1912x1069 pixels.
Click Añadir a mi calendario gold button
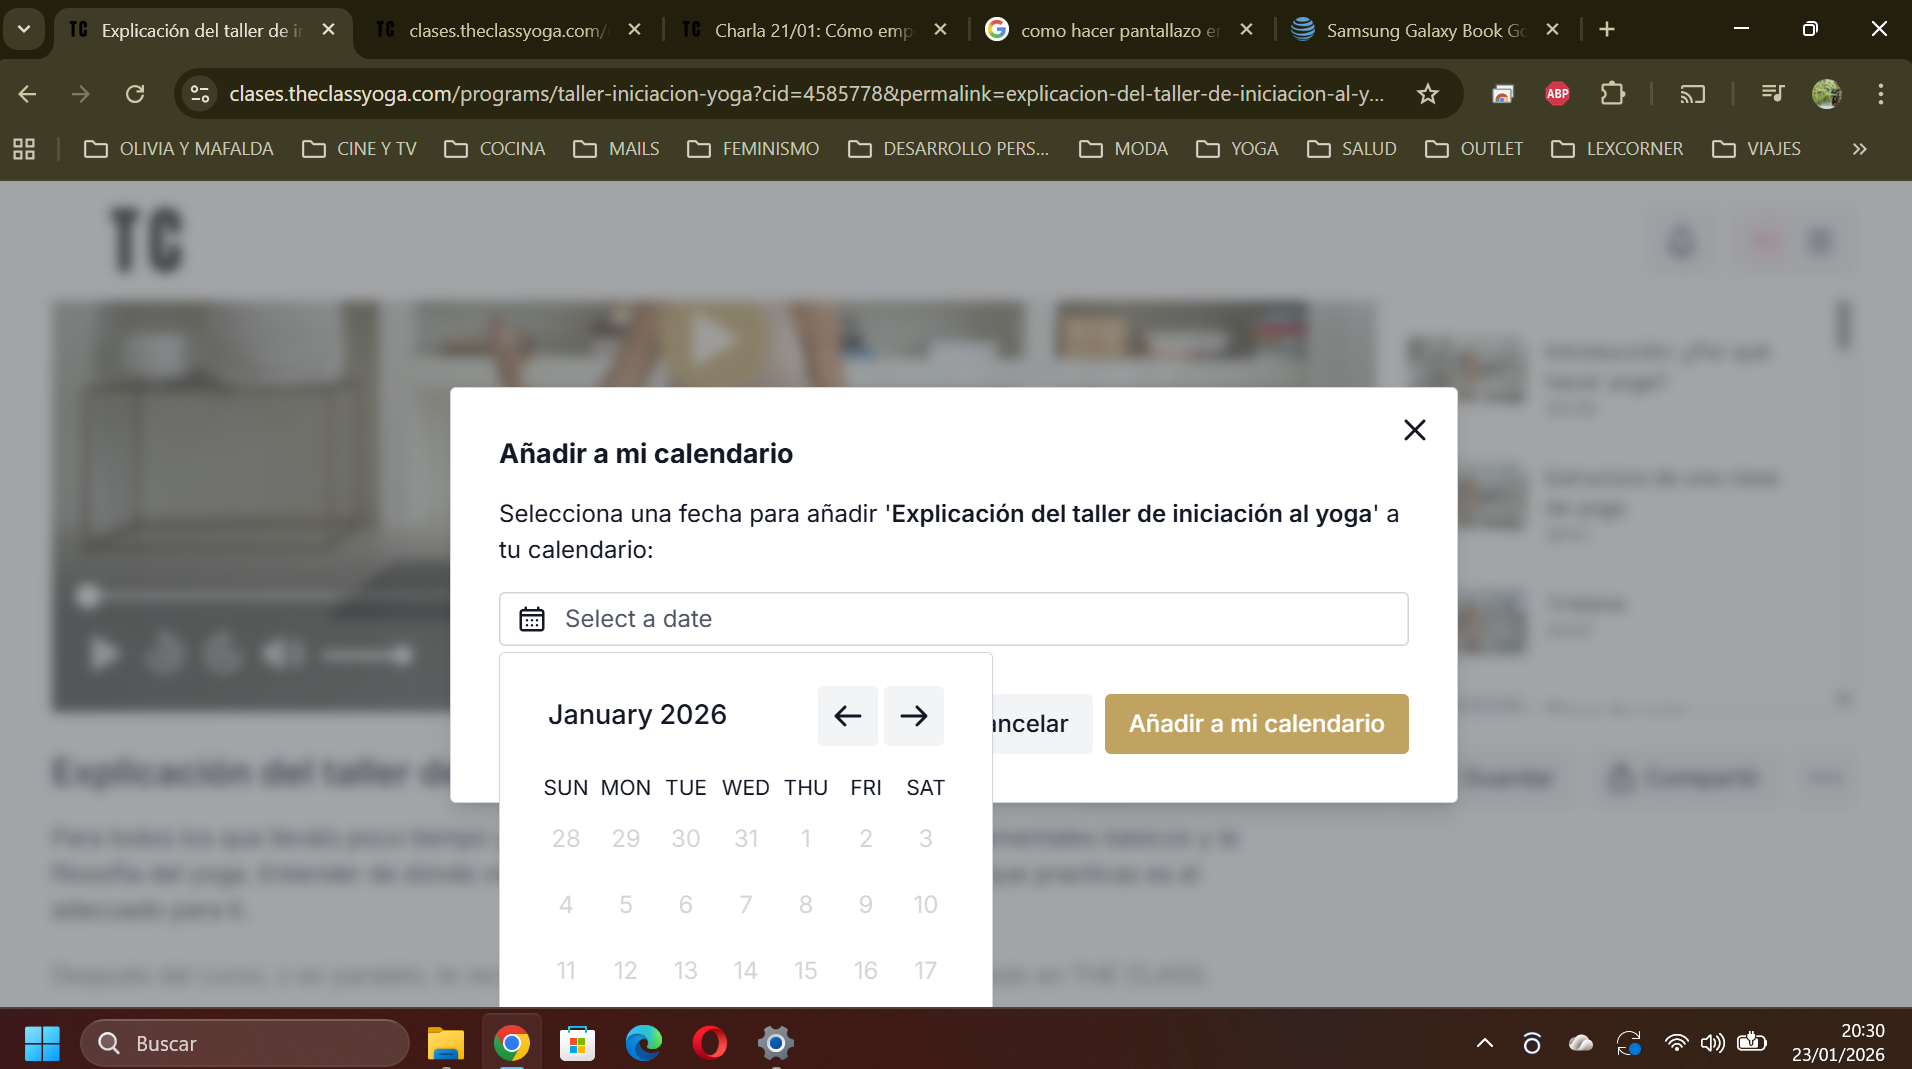[1256, 724]
